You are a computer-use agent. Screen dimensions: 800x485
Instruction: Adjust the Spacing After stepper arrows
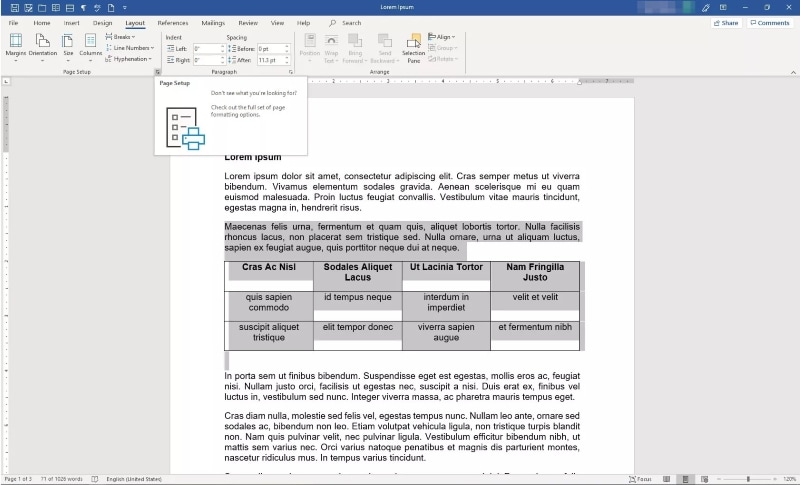coord(287,60)
